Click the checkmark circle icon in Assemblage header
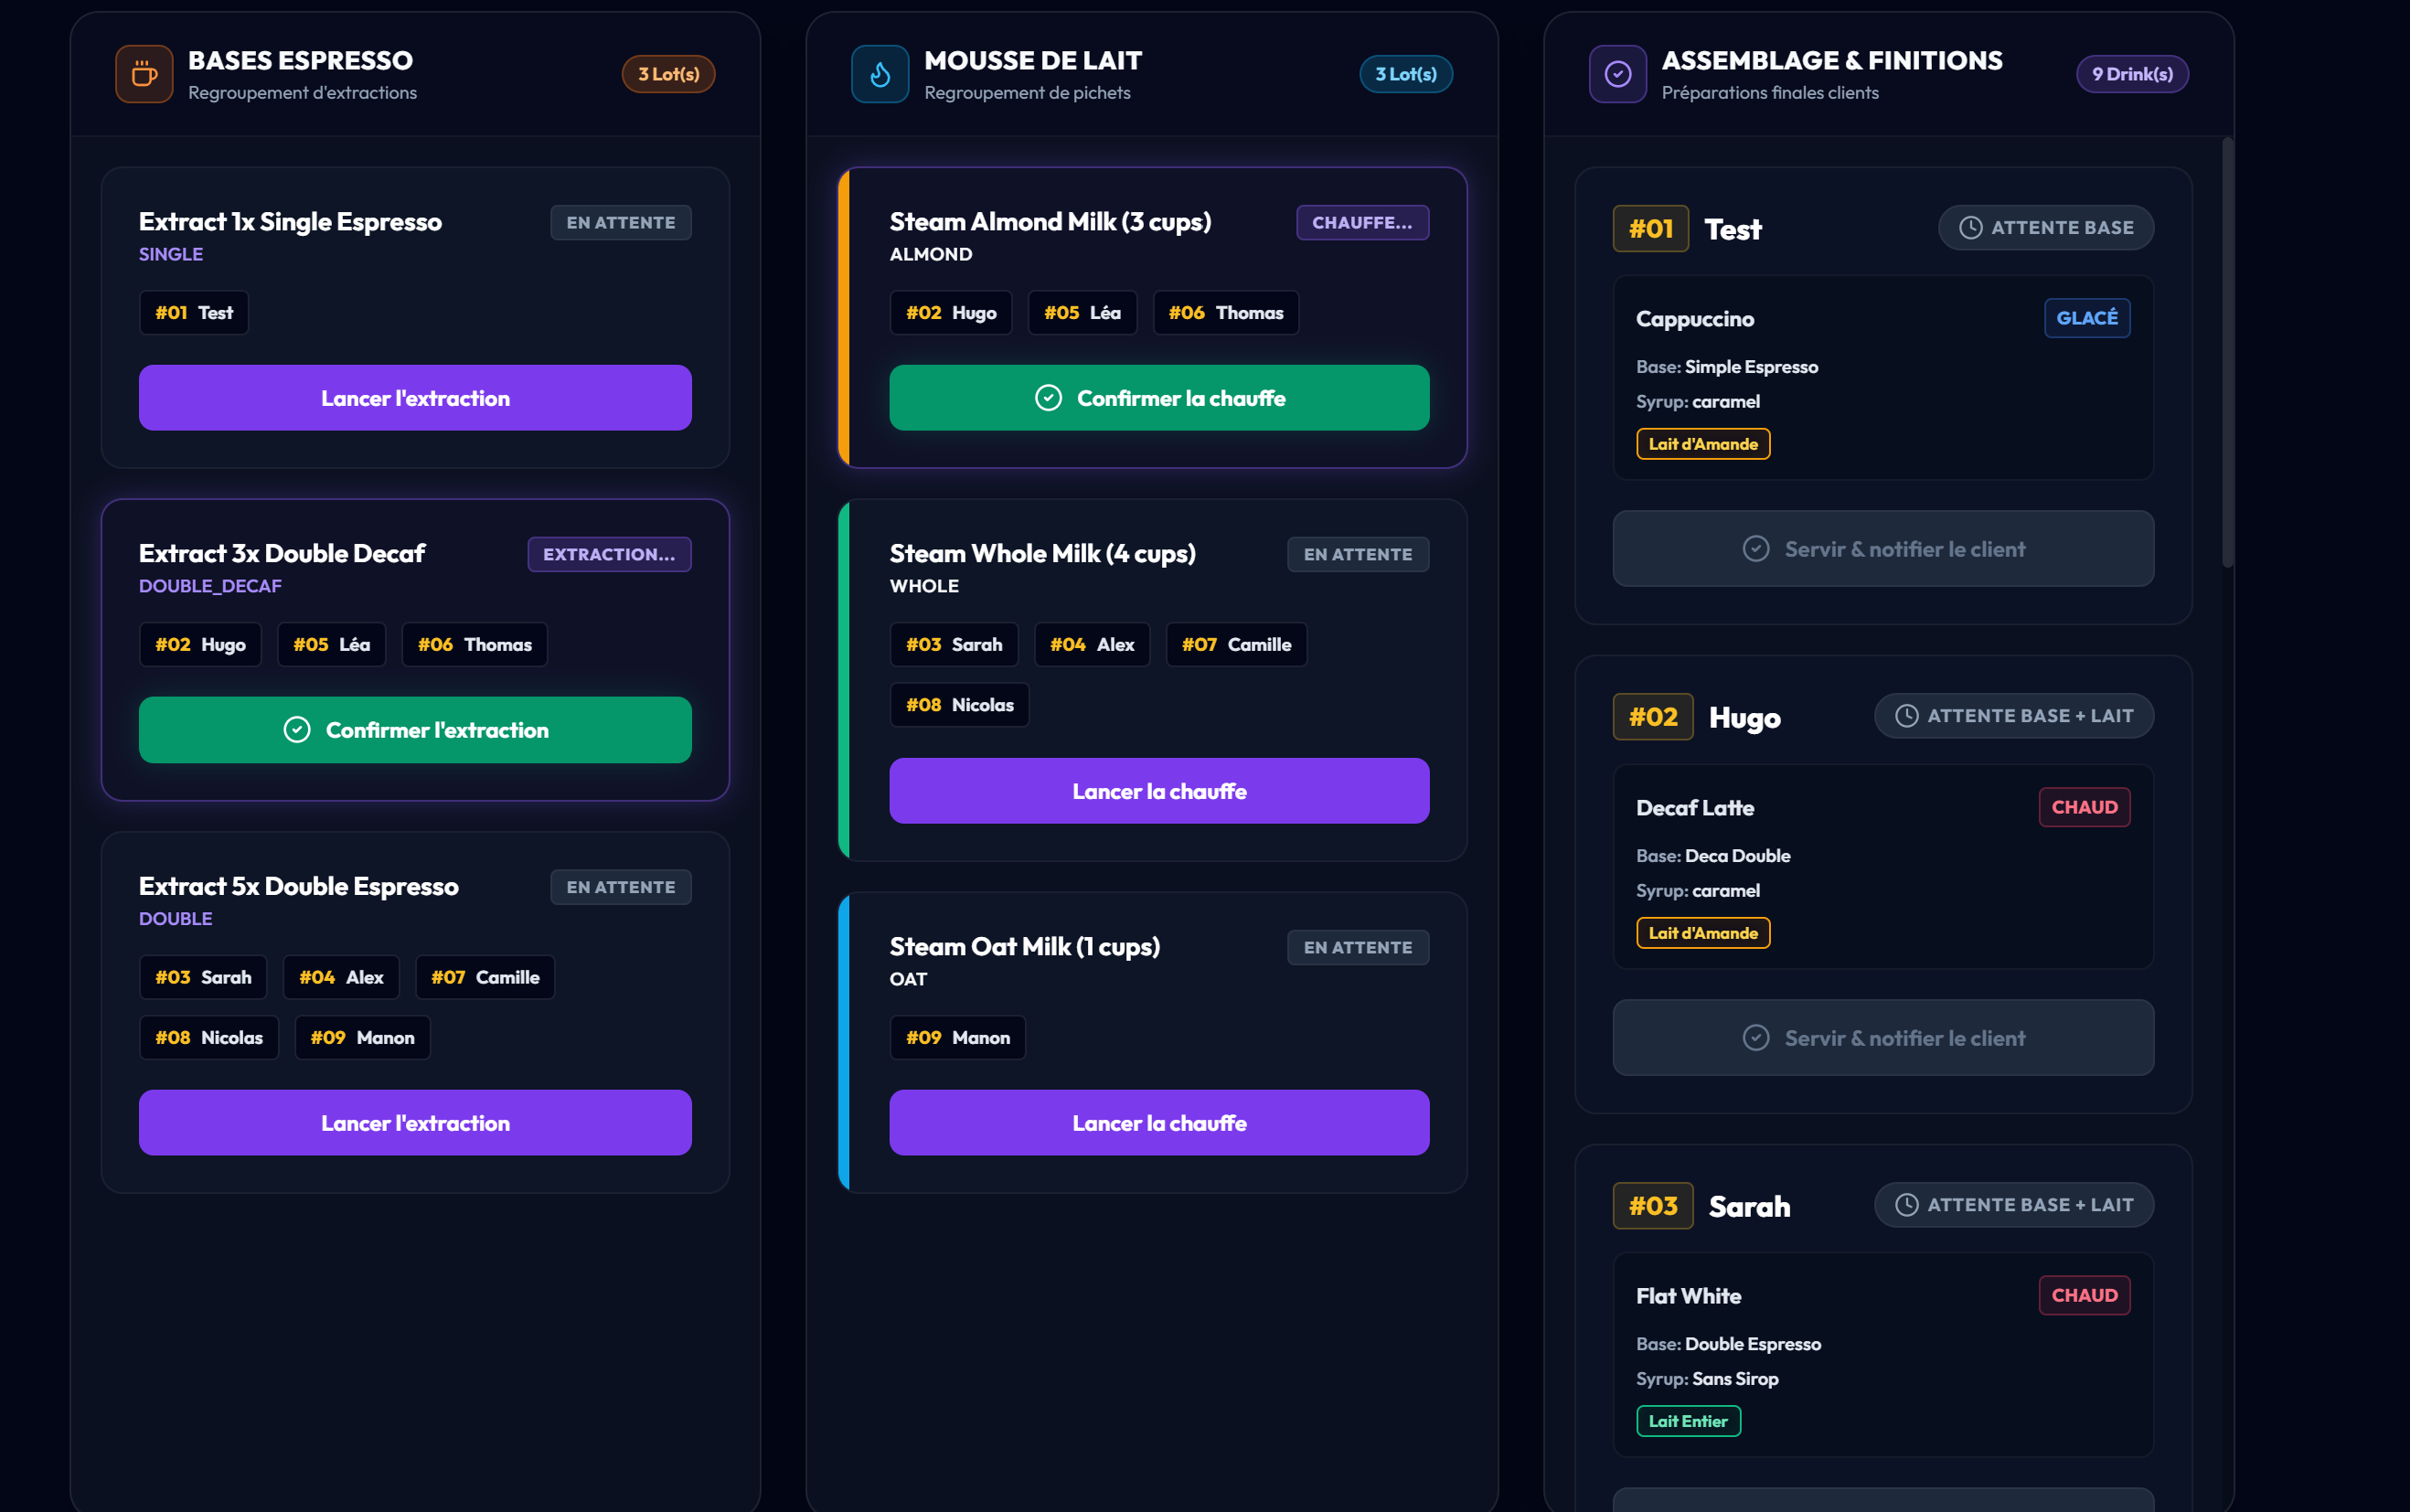Screen dimensions: 2410x1512 [1618, 74]
